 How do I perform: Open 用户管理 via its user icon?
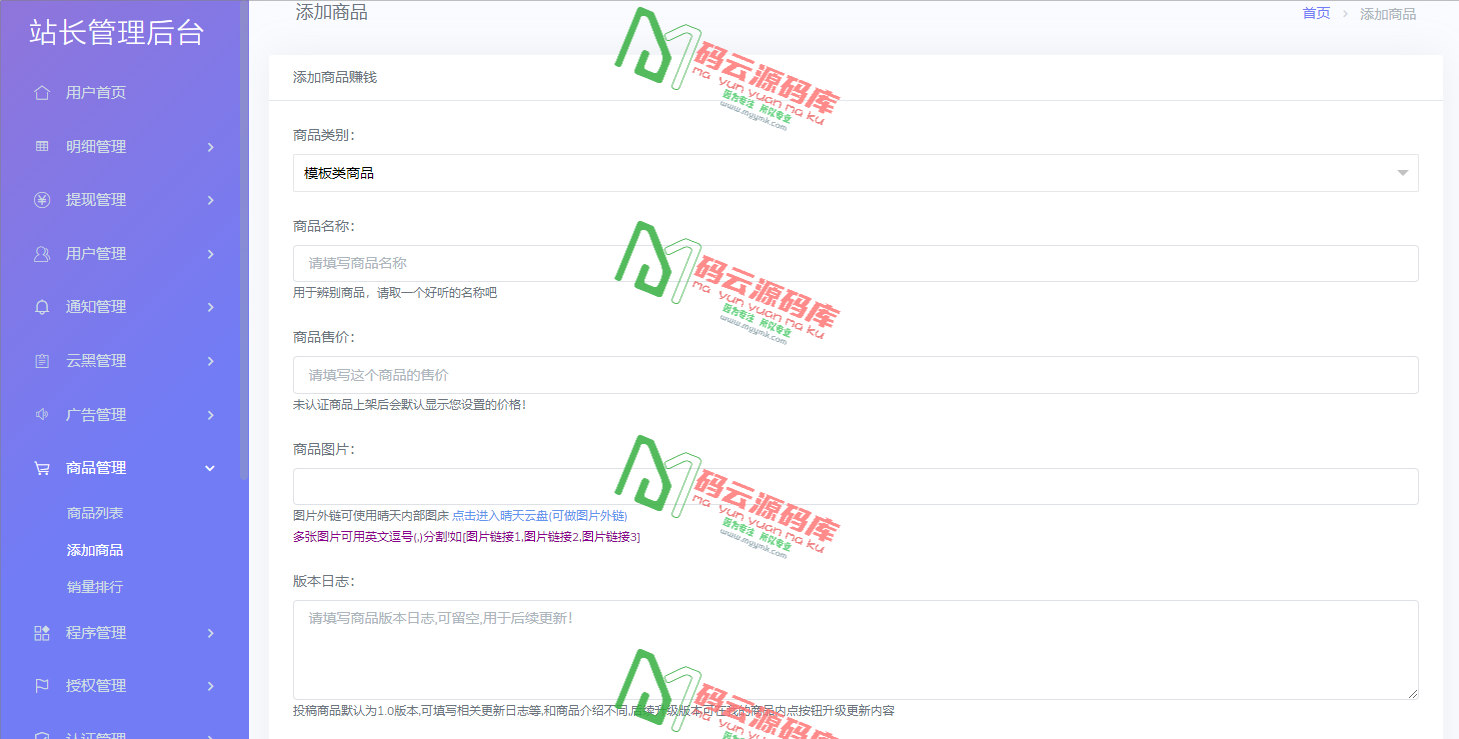point(41,253)
